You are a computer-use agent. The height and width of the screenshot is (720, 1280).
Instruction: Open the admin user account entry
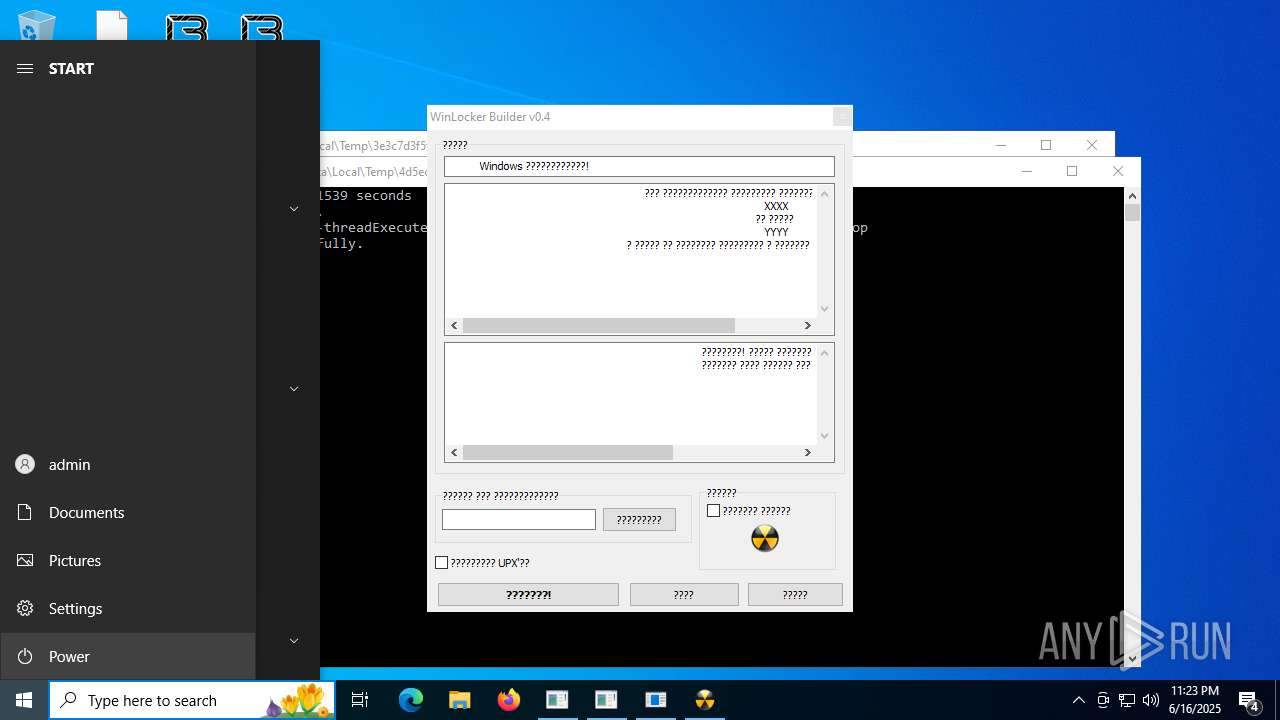[x=128, y=465]
